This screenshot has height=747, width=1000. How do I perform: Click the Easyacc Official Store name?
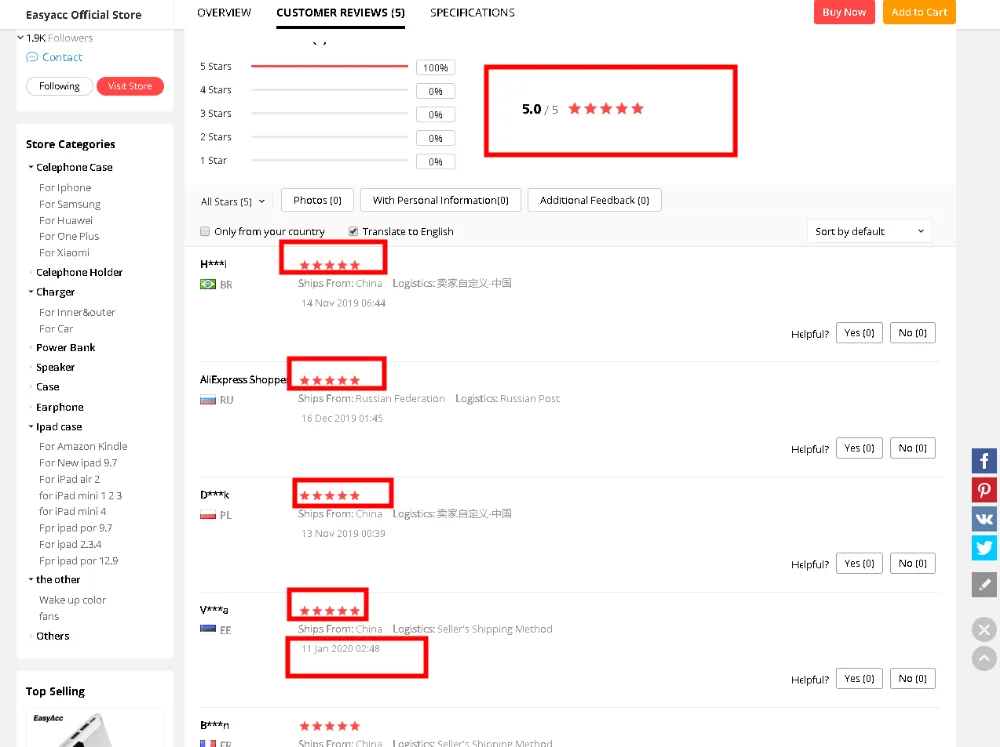[x=84, y=15]
